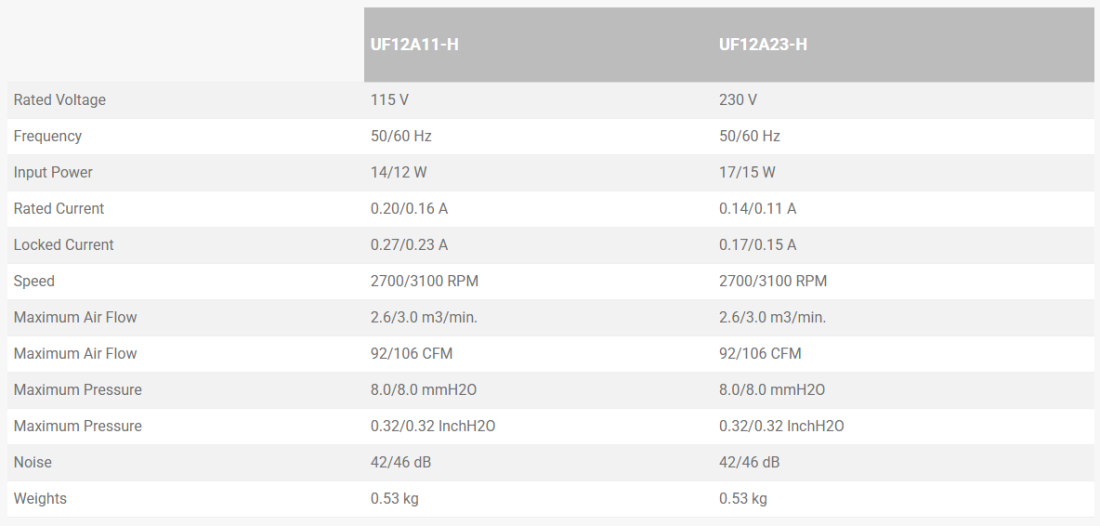Click the UF12A11-H column header
The image size is (1100, 526).
(x=414, y=45)
